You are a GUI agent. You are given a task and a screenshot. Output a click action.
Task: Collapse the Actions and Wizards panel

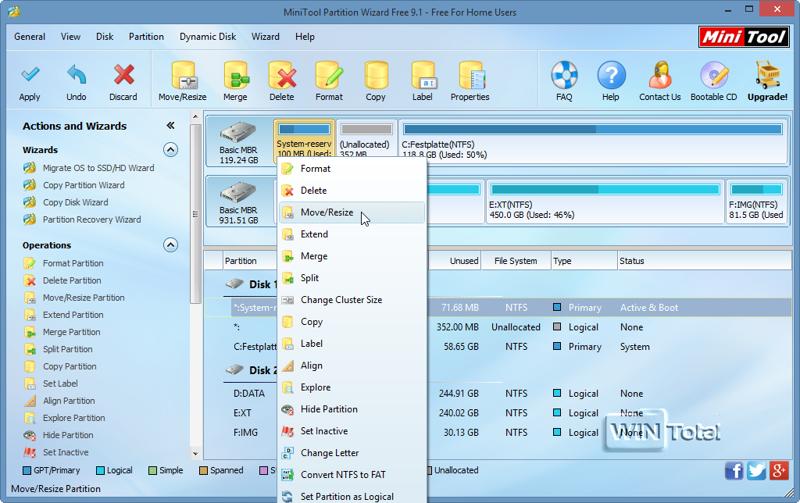pyautogui.click(x=170, y=126)
